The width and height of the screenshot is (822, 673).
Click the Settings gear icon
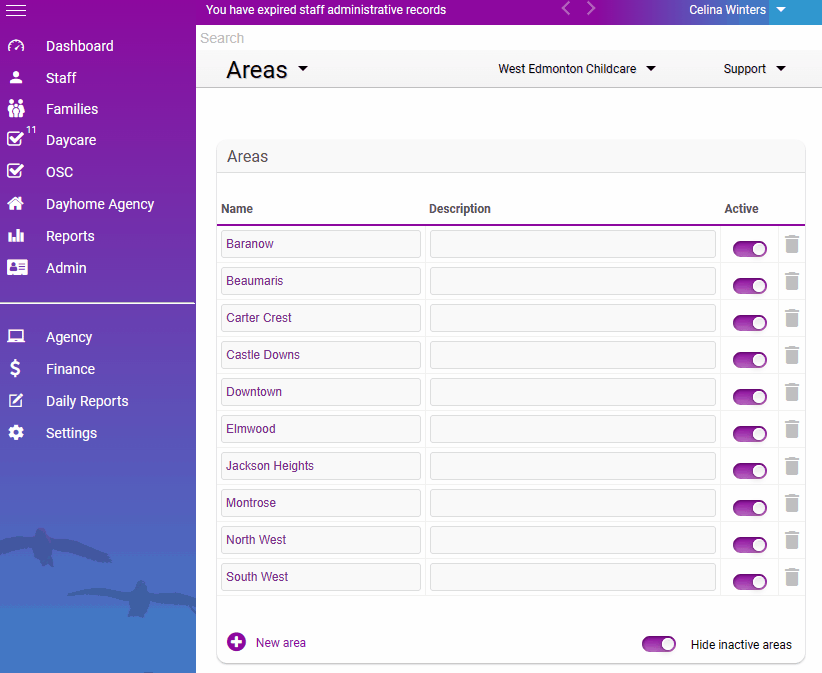[x=16, y=432]
